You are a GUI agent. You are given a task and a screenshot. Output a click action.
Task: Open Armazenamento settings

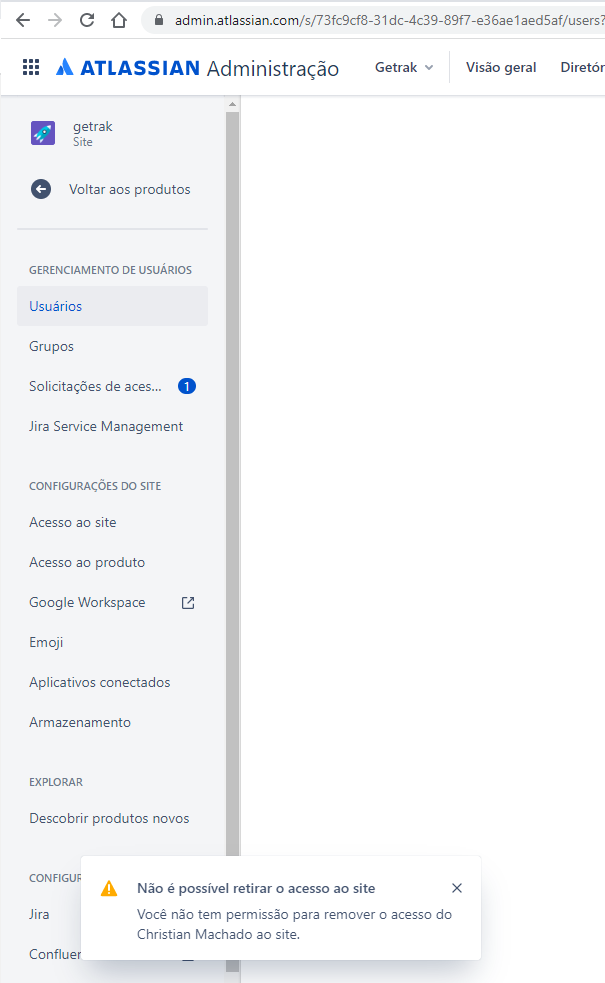112,722
